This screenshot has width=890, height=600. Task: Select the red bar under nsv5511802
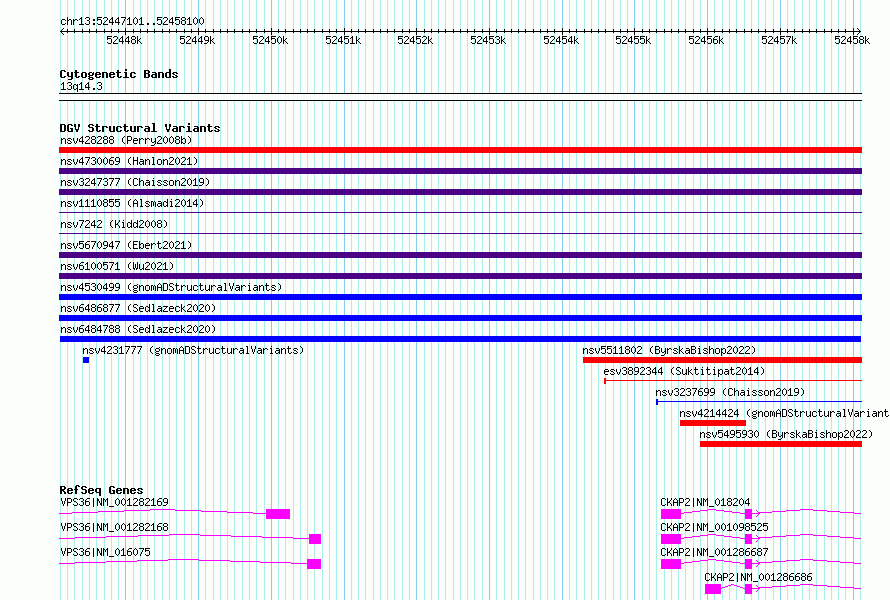click(723, 360)
